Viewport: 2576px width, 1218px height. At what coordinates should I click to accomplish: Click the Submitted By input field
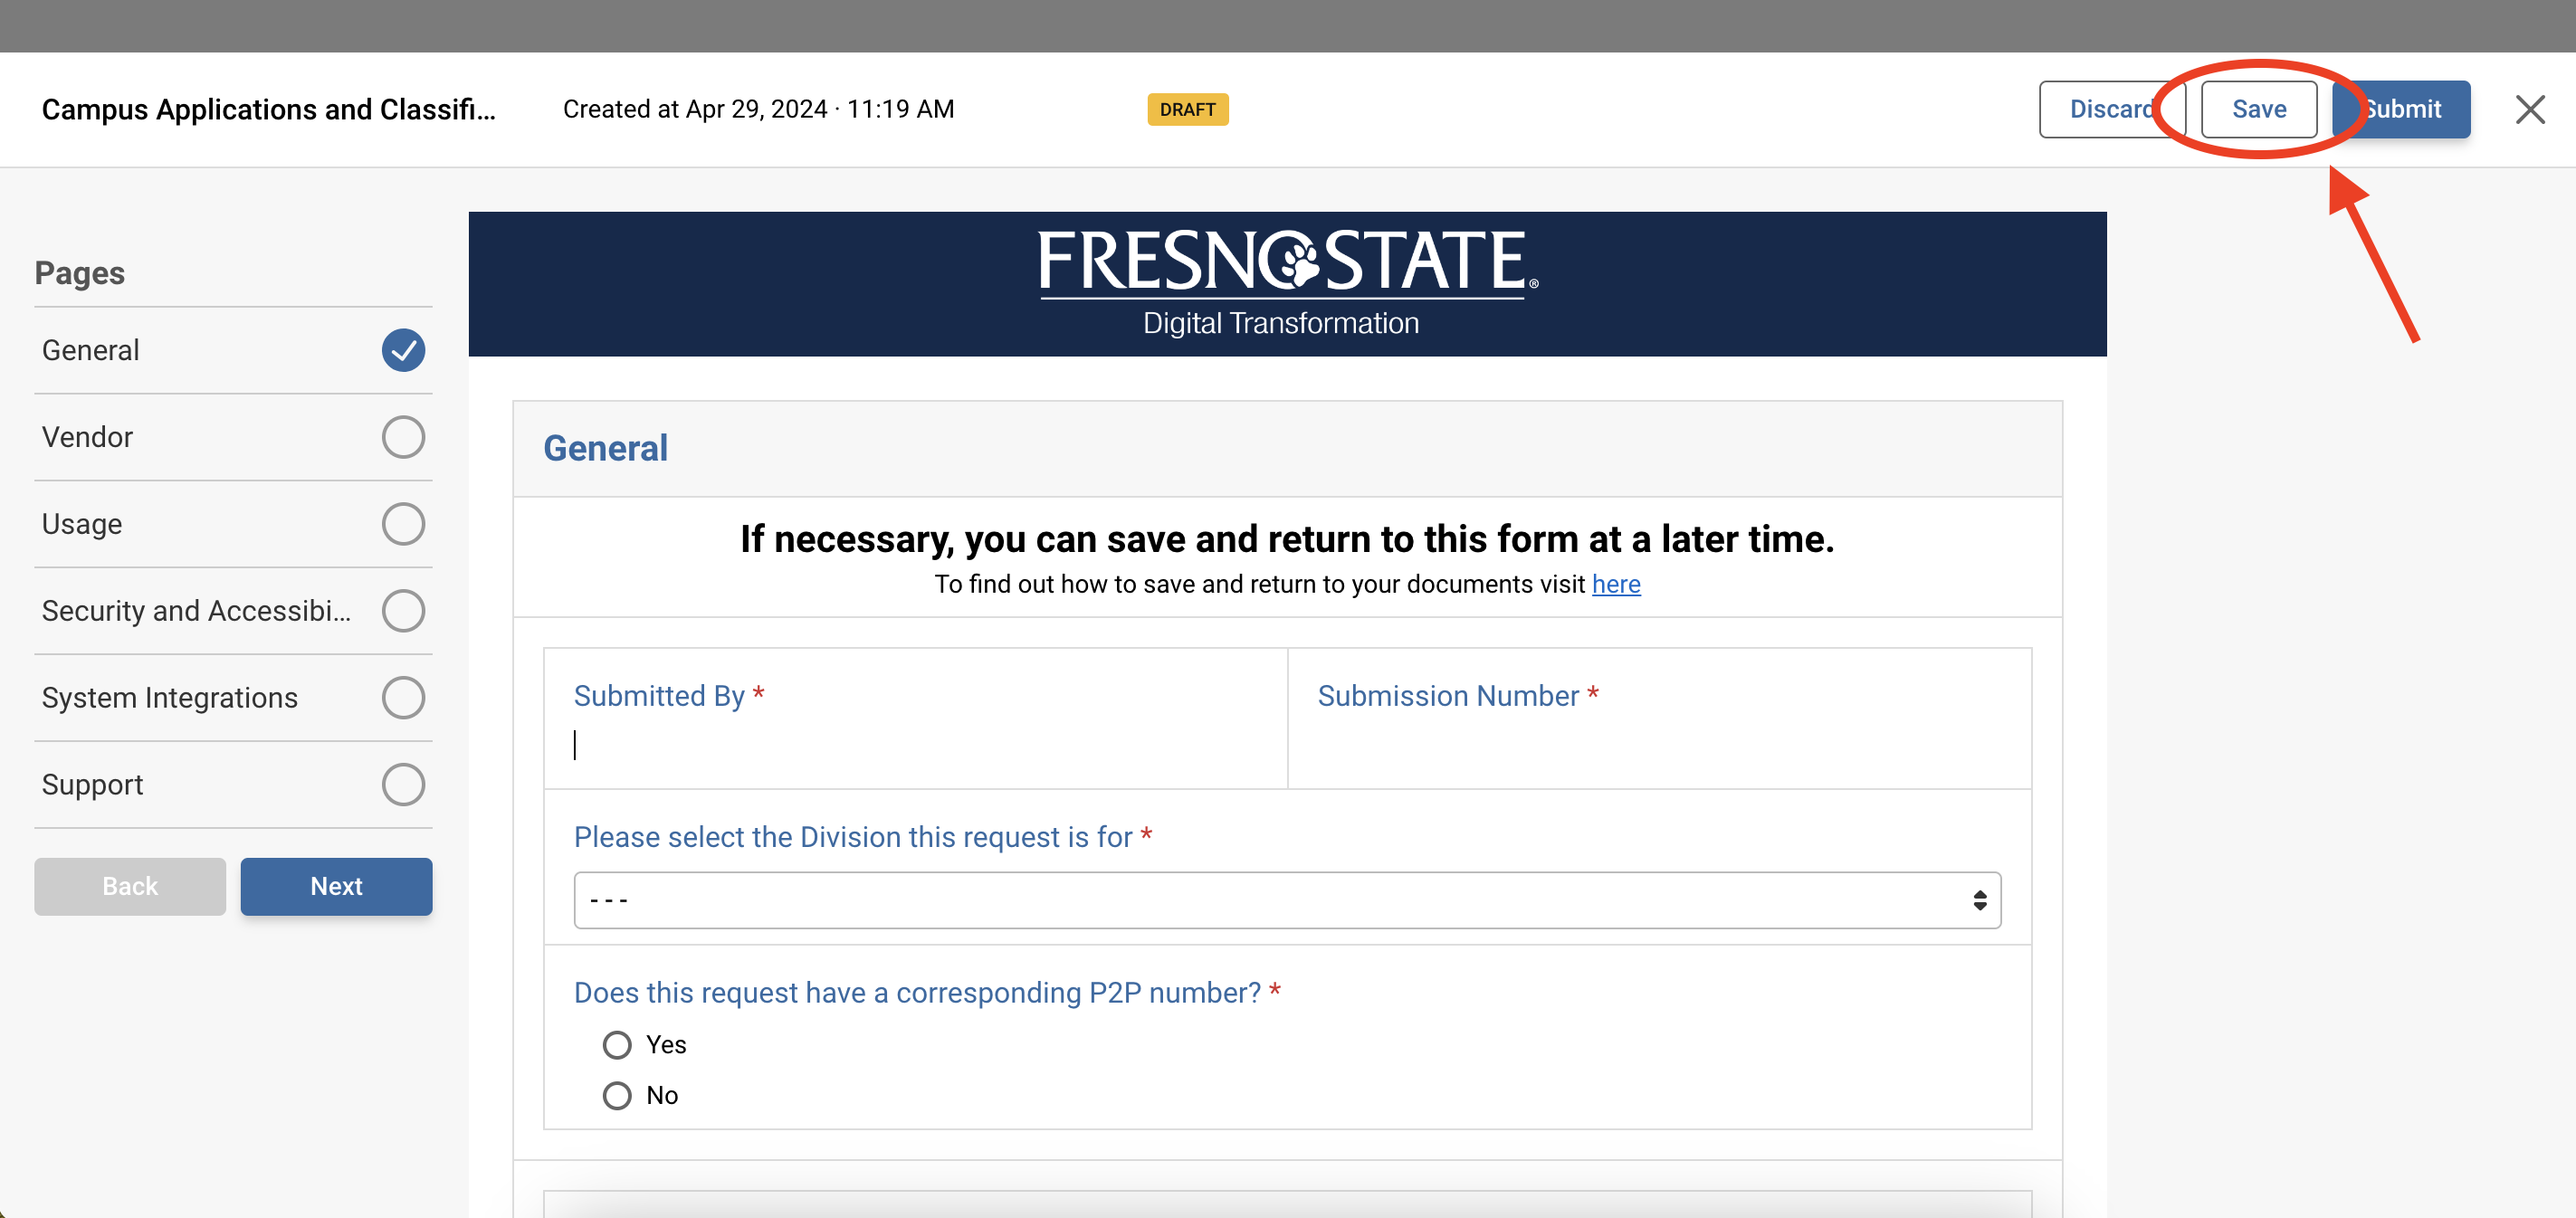click(x=915, y=746)
